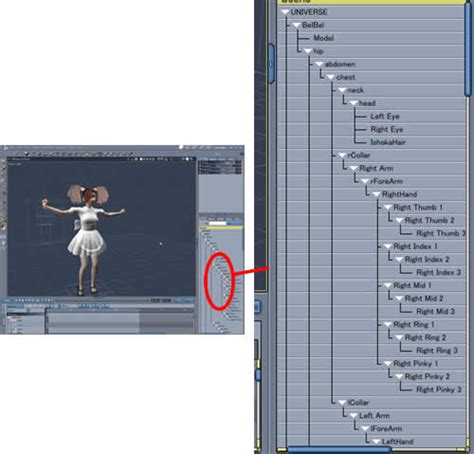Screen dimensions: 474x454
Task: Collapse the Right Ring 1 triangle
Action: point(387,324)
